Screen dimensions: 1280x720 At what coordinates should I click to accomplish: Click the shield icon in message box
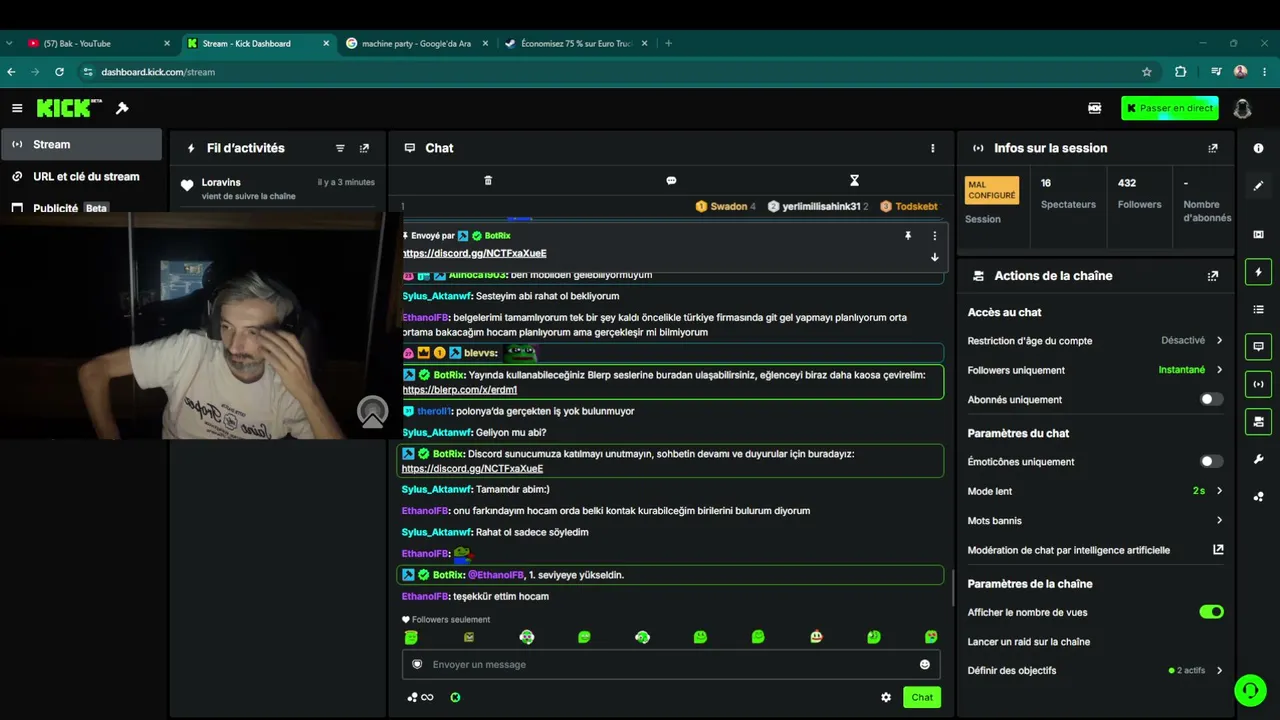point(417,664)
